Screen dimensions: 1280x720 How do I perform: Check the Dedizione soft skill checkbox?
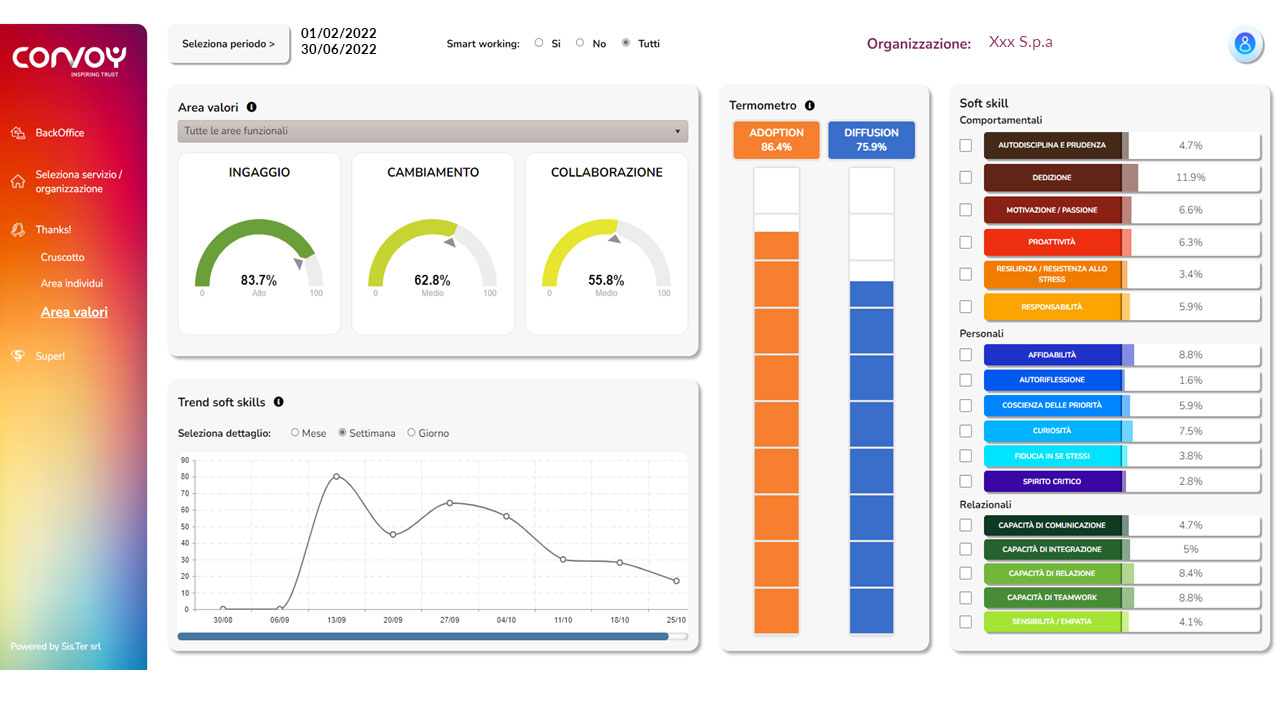966,178
